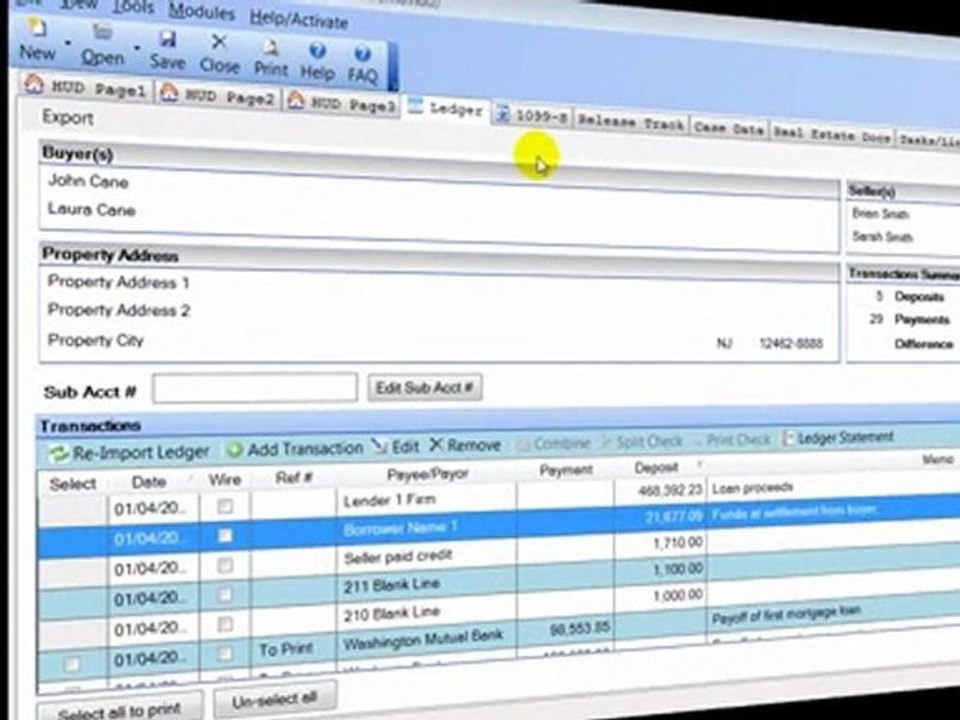Screen dimensions: 960x720
Task: Toggle Wire checkbox for Washington Mutual Bank row
Action: click(x=225, y=653)
